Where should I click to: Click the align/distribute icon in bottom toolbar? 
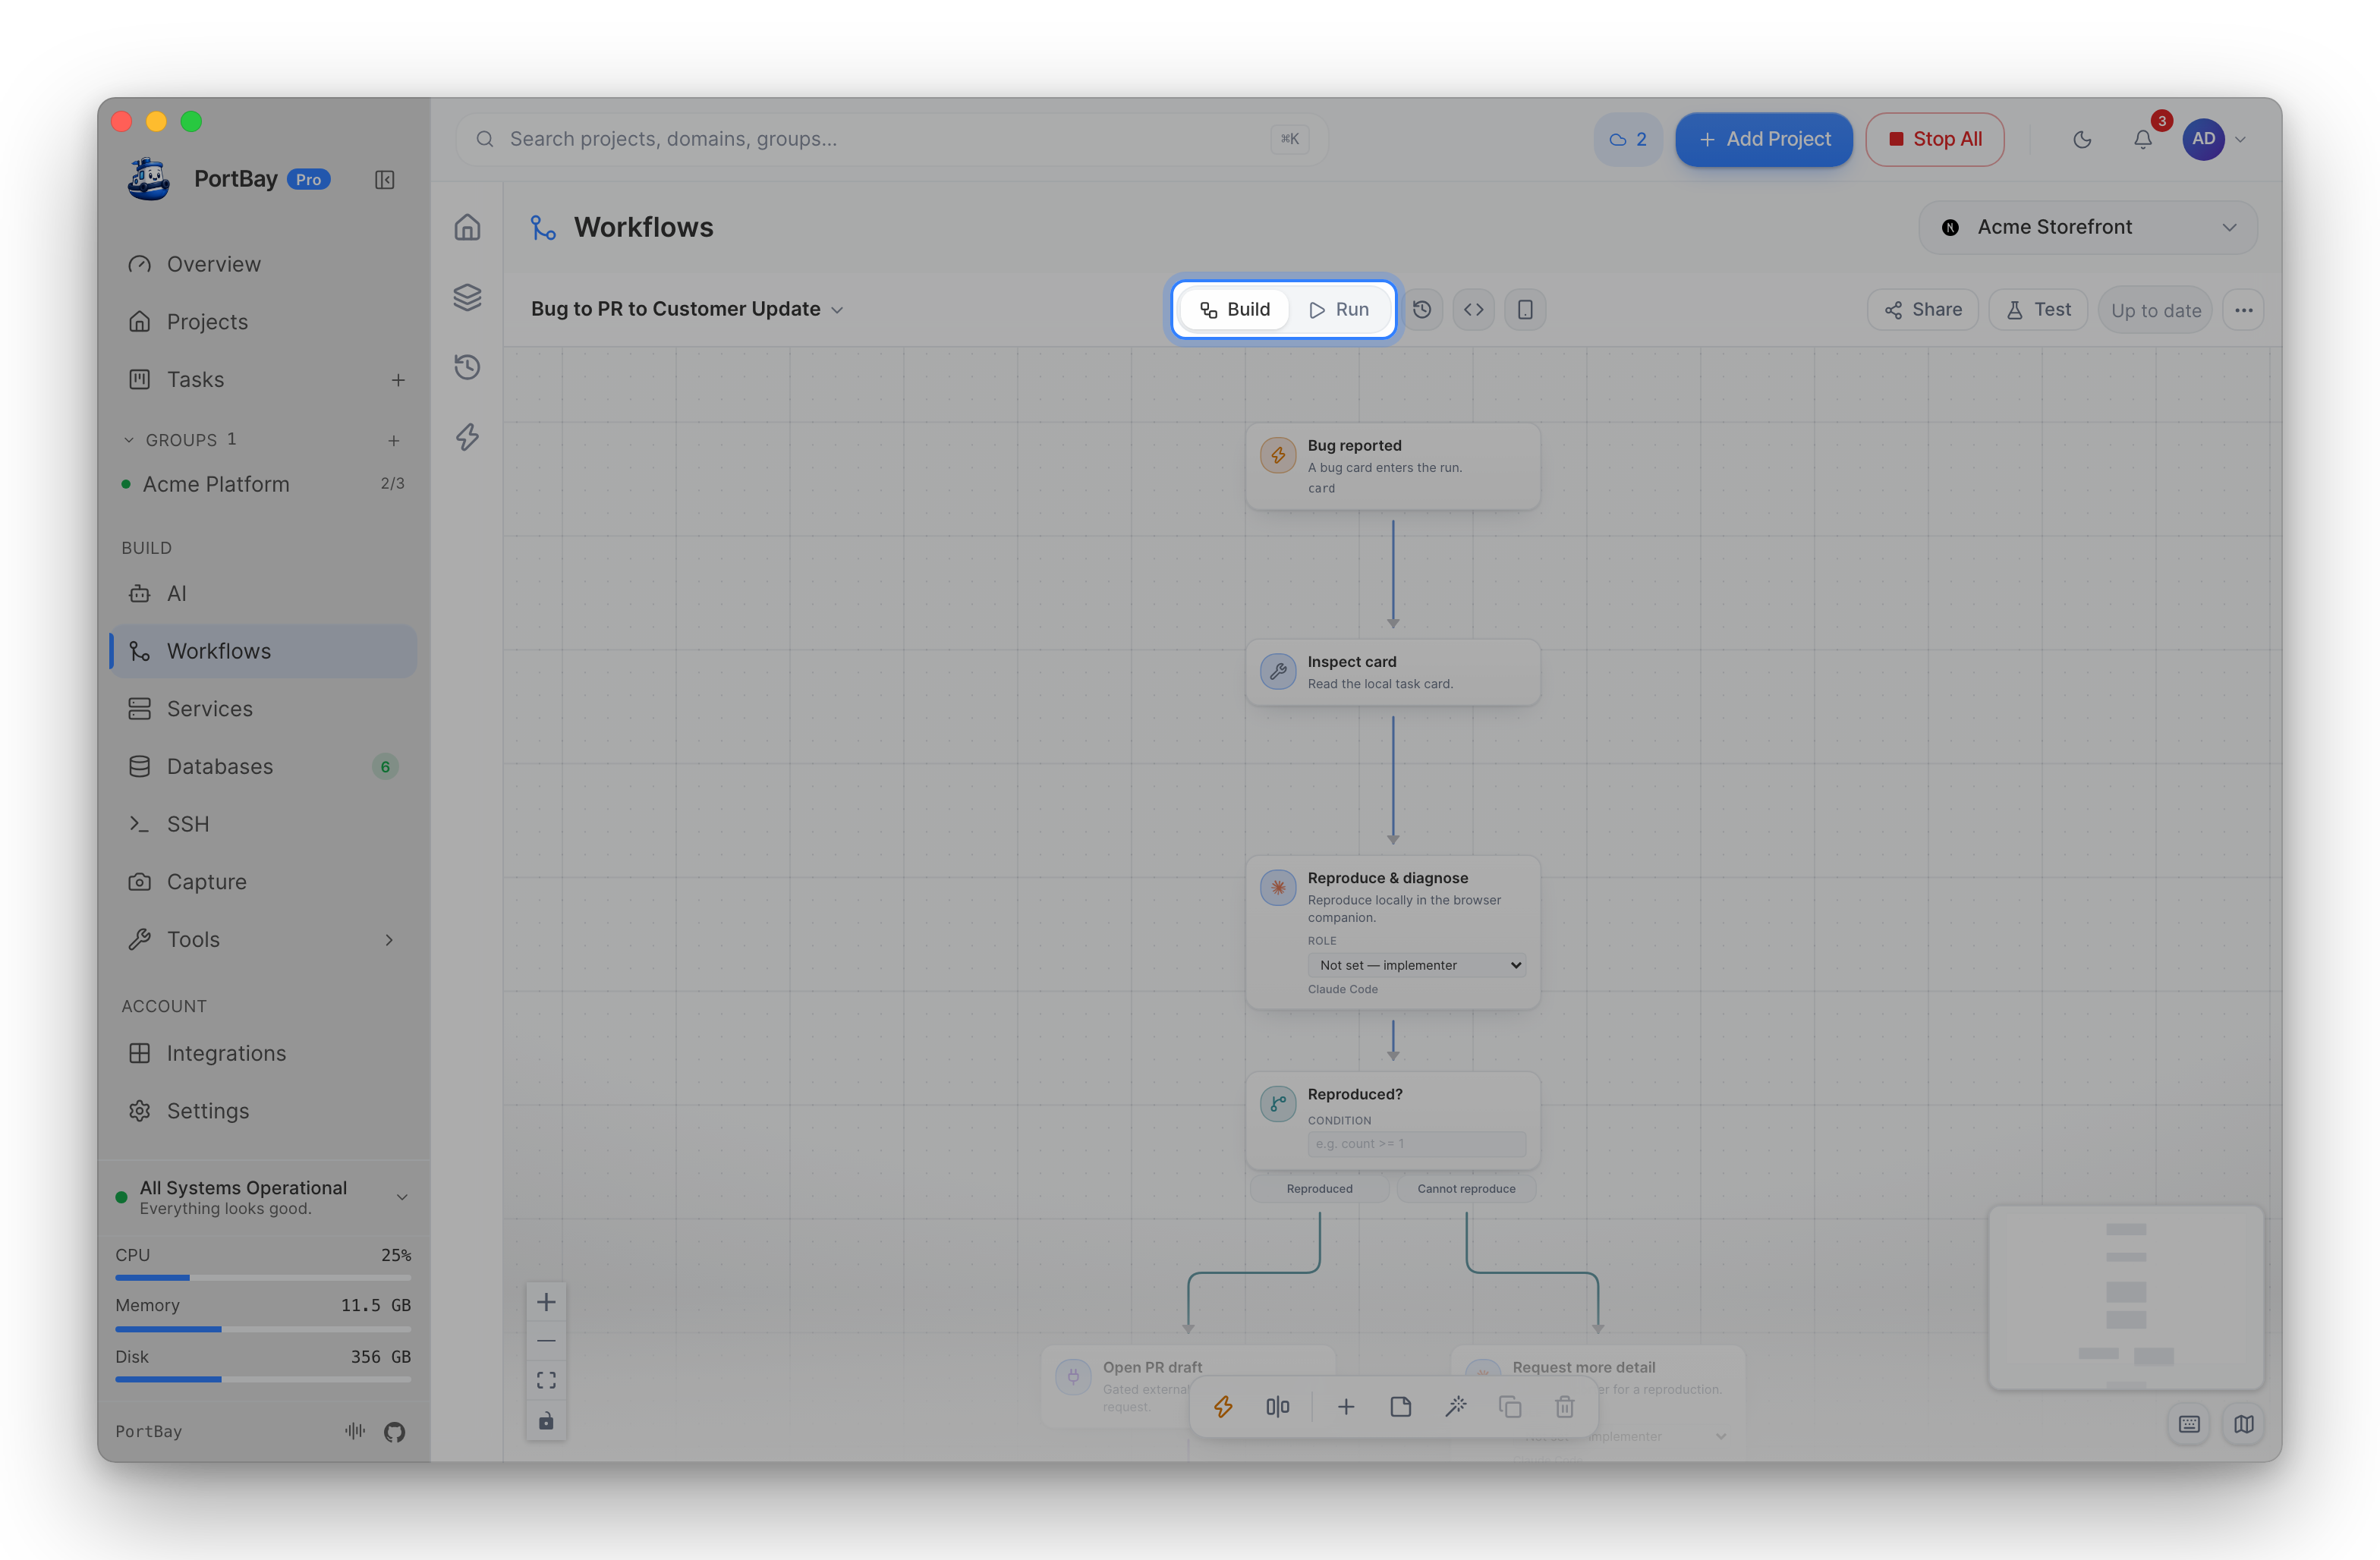(1277, 1407)
